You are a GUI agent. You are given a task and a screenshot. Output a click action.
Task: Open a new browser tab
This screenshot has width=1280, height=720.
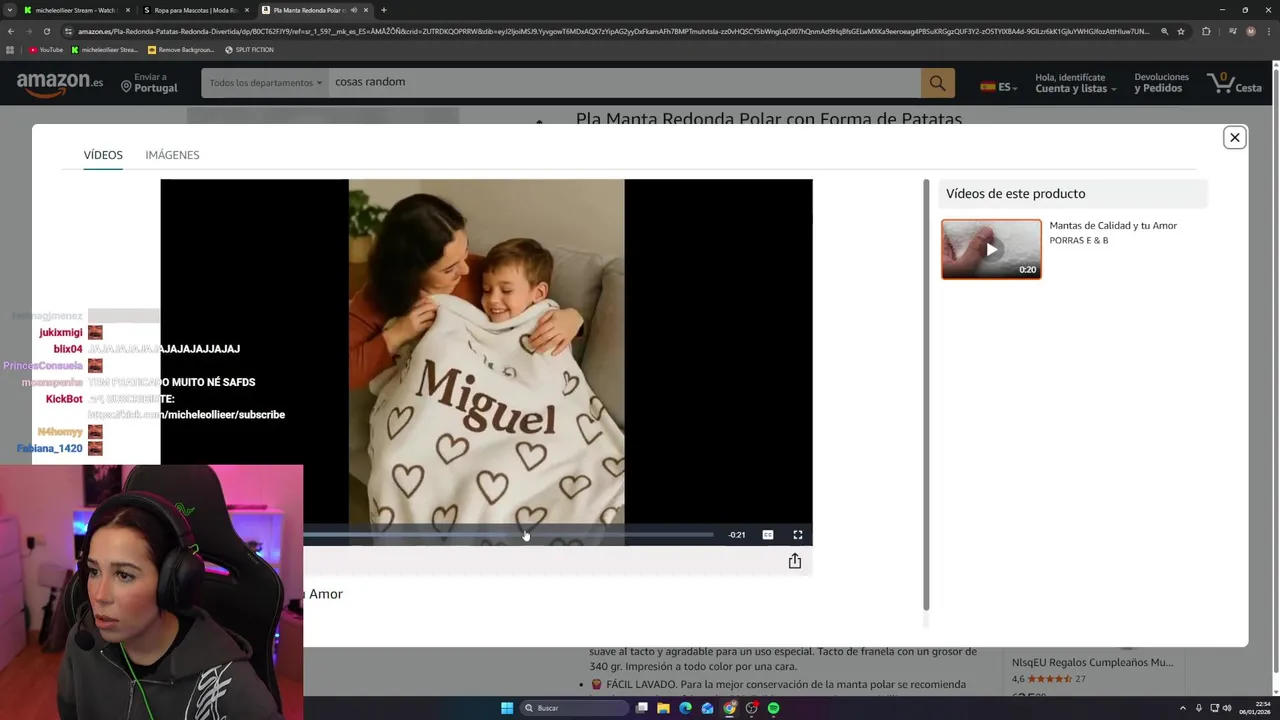coord(383,10)
